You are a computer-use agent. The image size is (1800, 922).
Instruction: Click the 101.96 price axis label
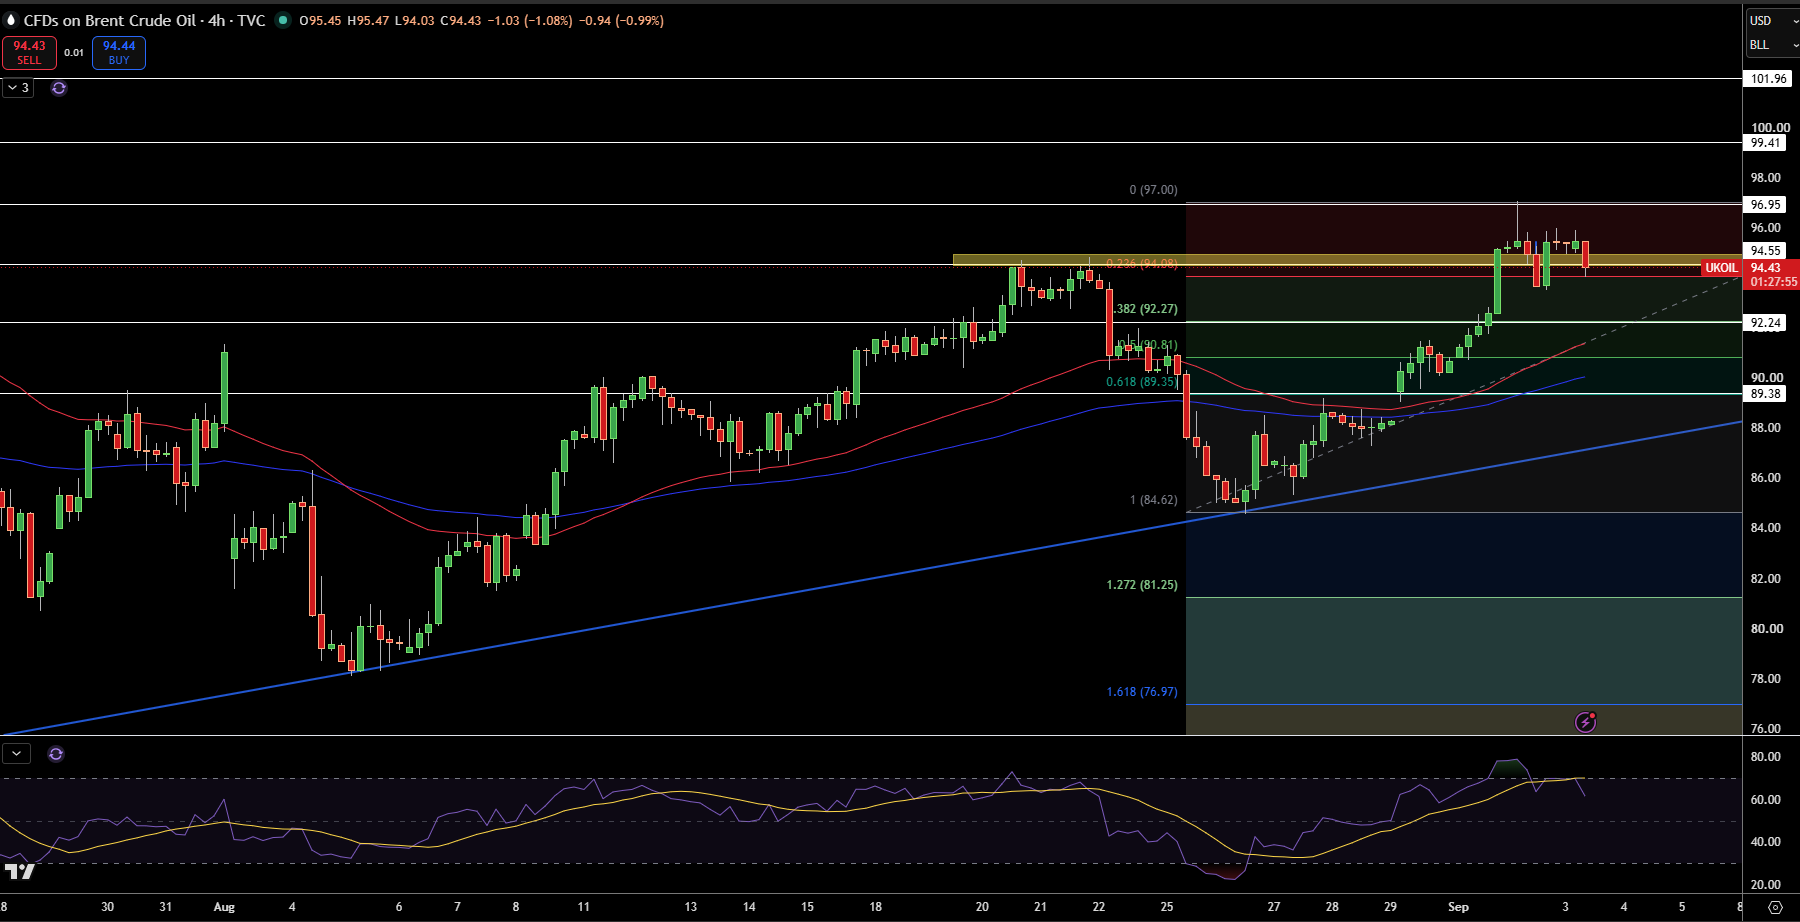(1768, 79)
